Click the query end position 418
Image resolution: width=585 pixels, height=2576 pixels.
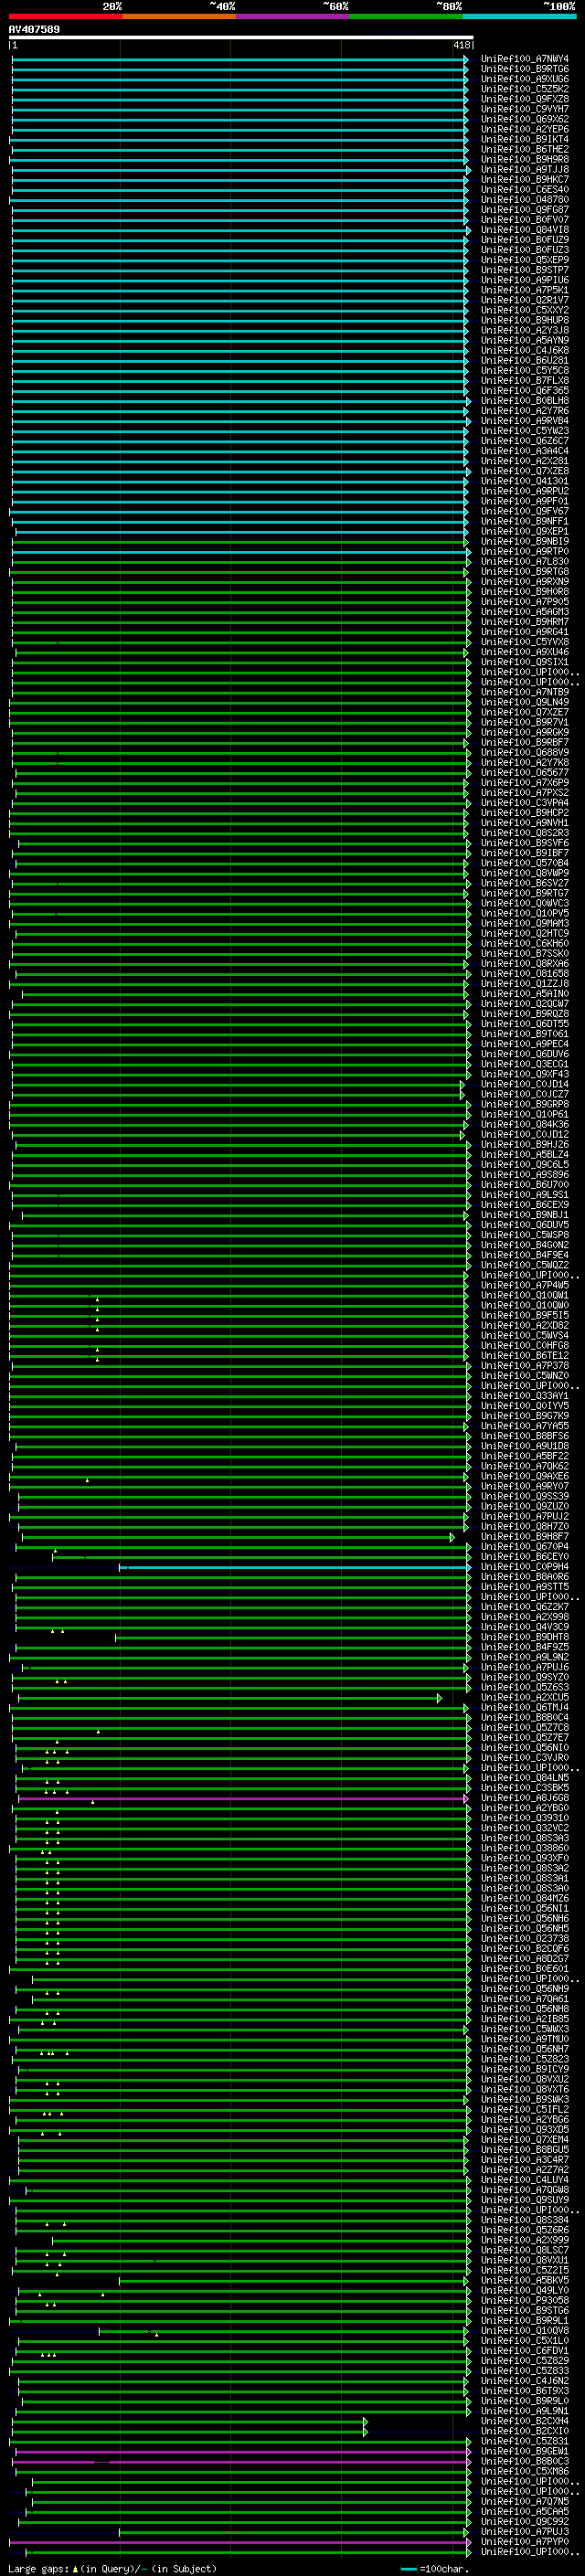pos(461,46)
